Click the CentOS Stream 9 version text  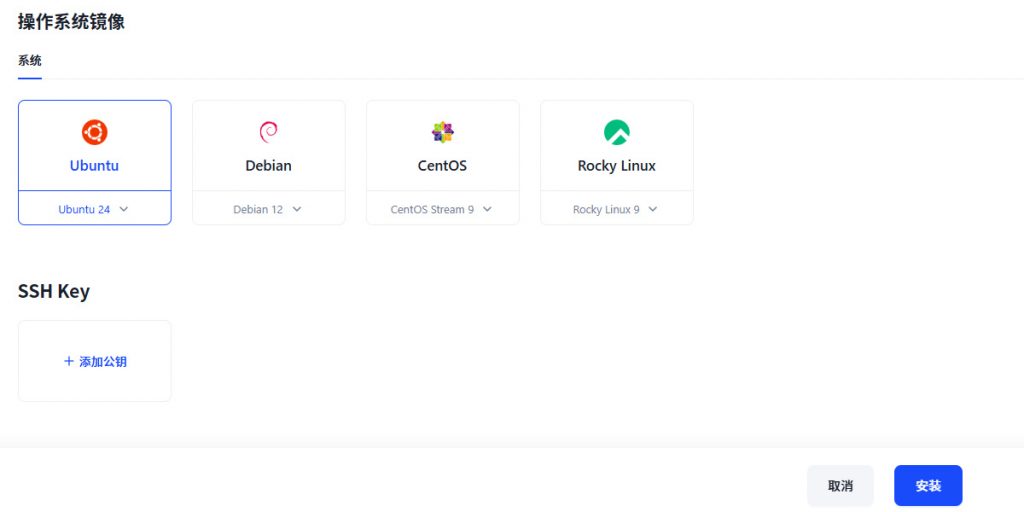tap(432, 210)
